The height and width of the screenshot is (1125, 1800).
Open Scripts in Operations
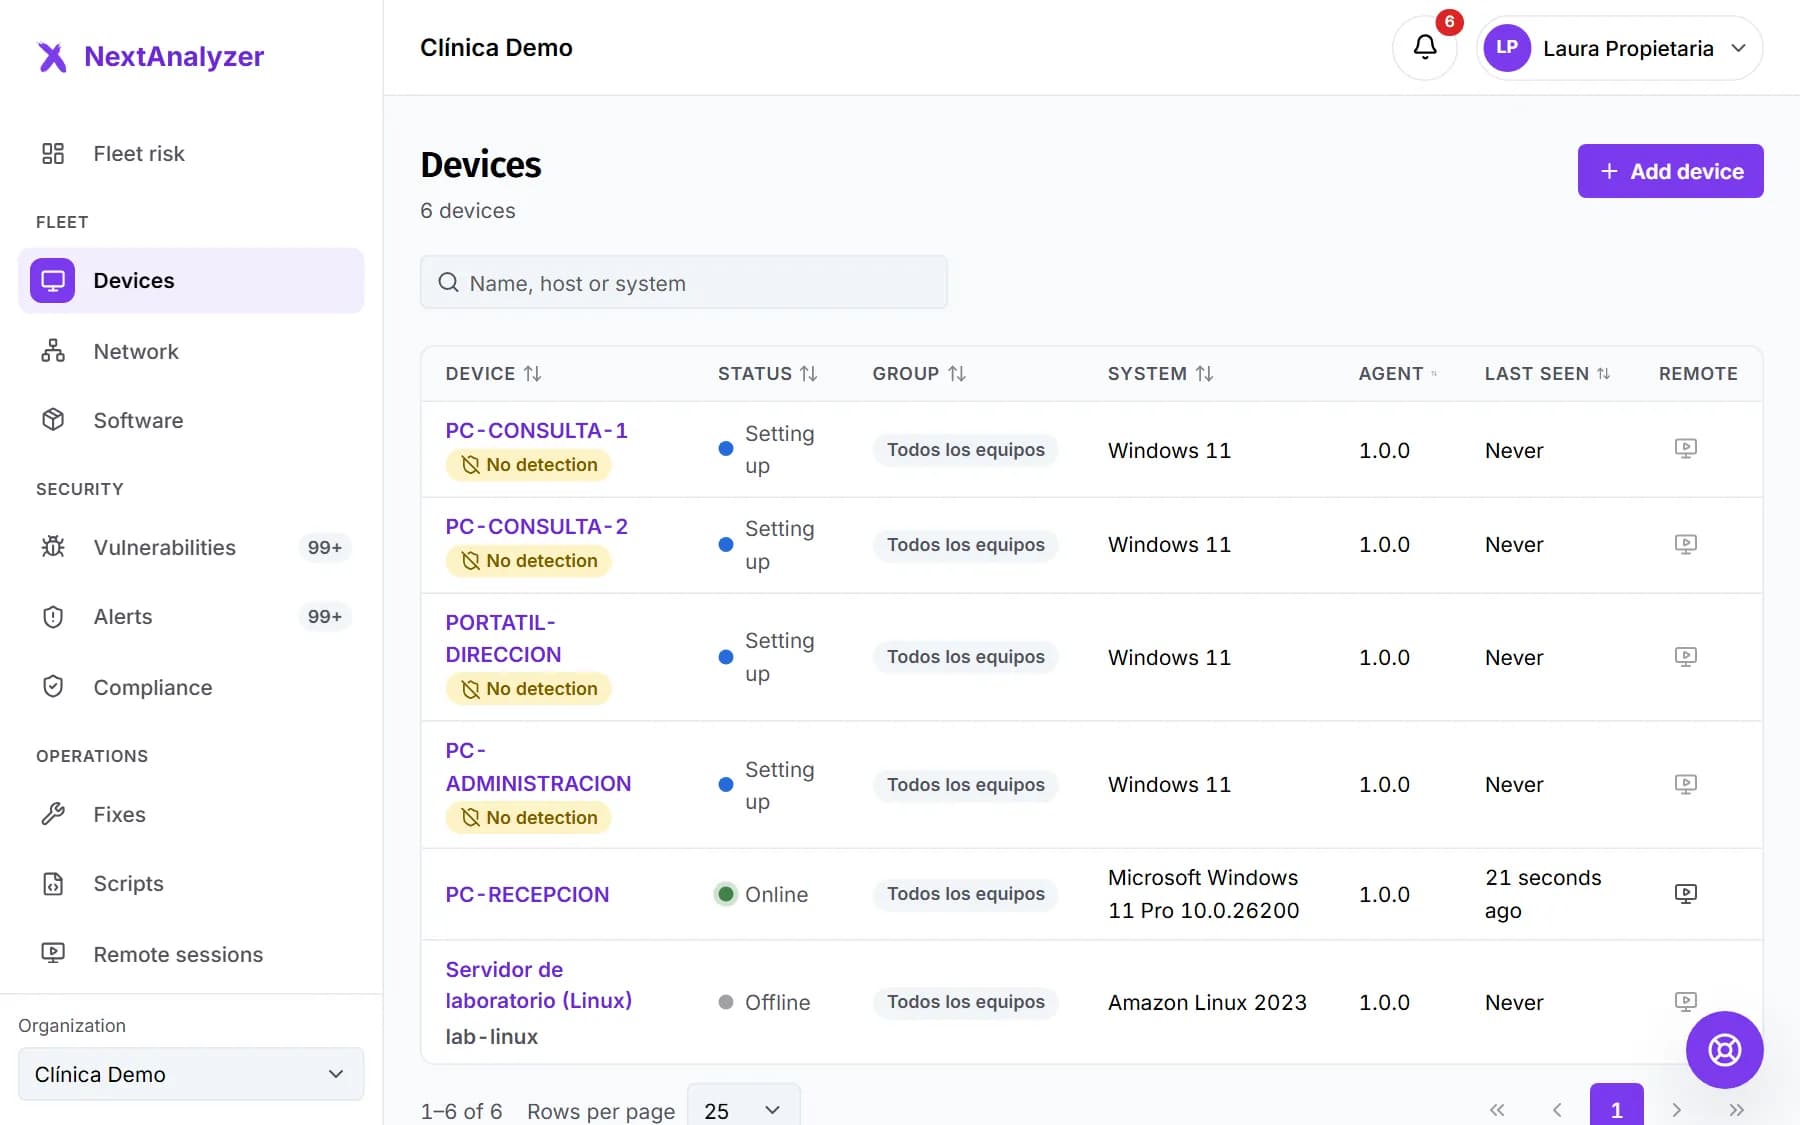(190, 883)
